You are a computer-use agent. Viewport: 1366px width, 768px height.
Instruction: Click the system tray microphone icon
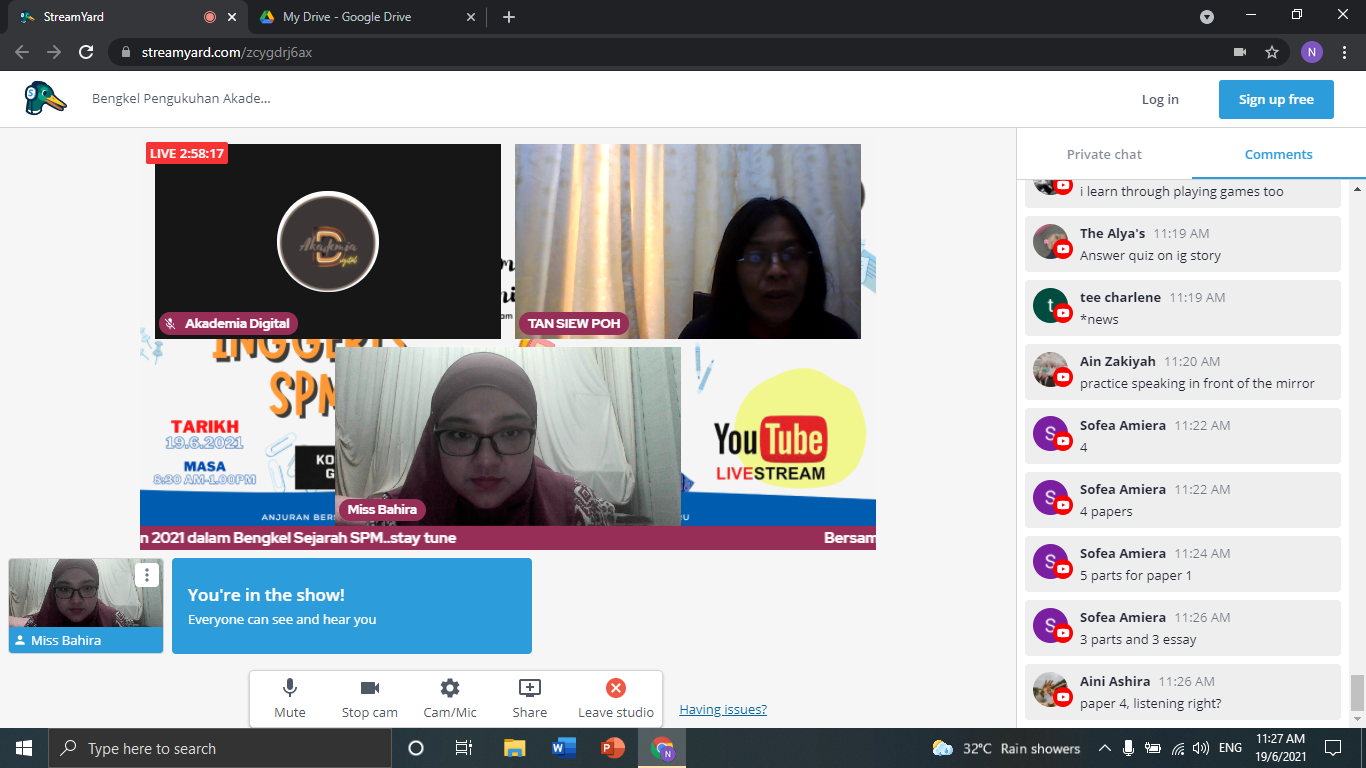pos(1129,748)
